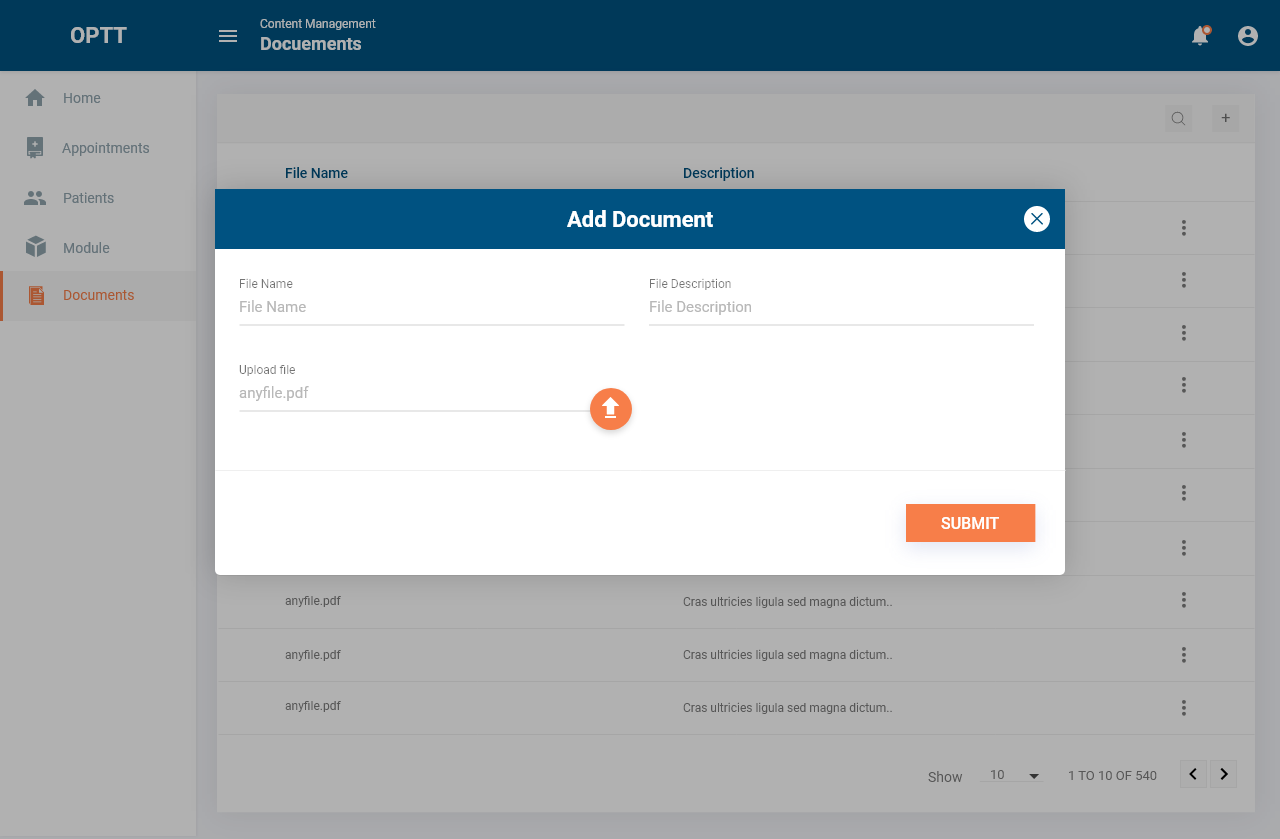This screenshot has height=839, width=1280.
Task: Open the notifications bell
Action: pos(1200,36)
